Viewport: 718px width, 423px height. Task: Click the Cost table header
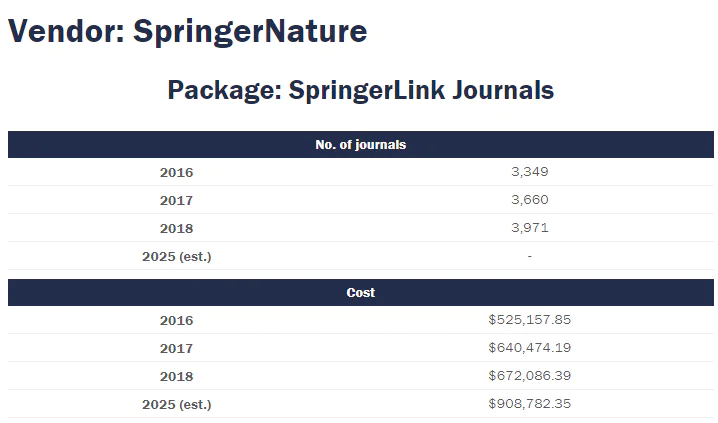360,293
